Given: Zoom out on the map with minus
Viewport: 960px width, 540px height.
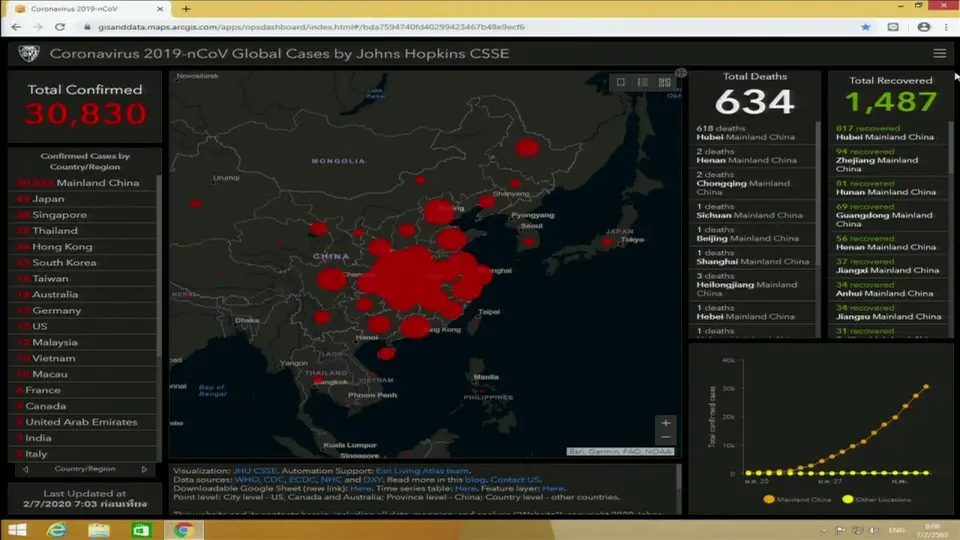Looking at the screenshot, I should pyautogui.click(x=666, y=437).
